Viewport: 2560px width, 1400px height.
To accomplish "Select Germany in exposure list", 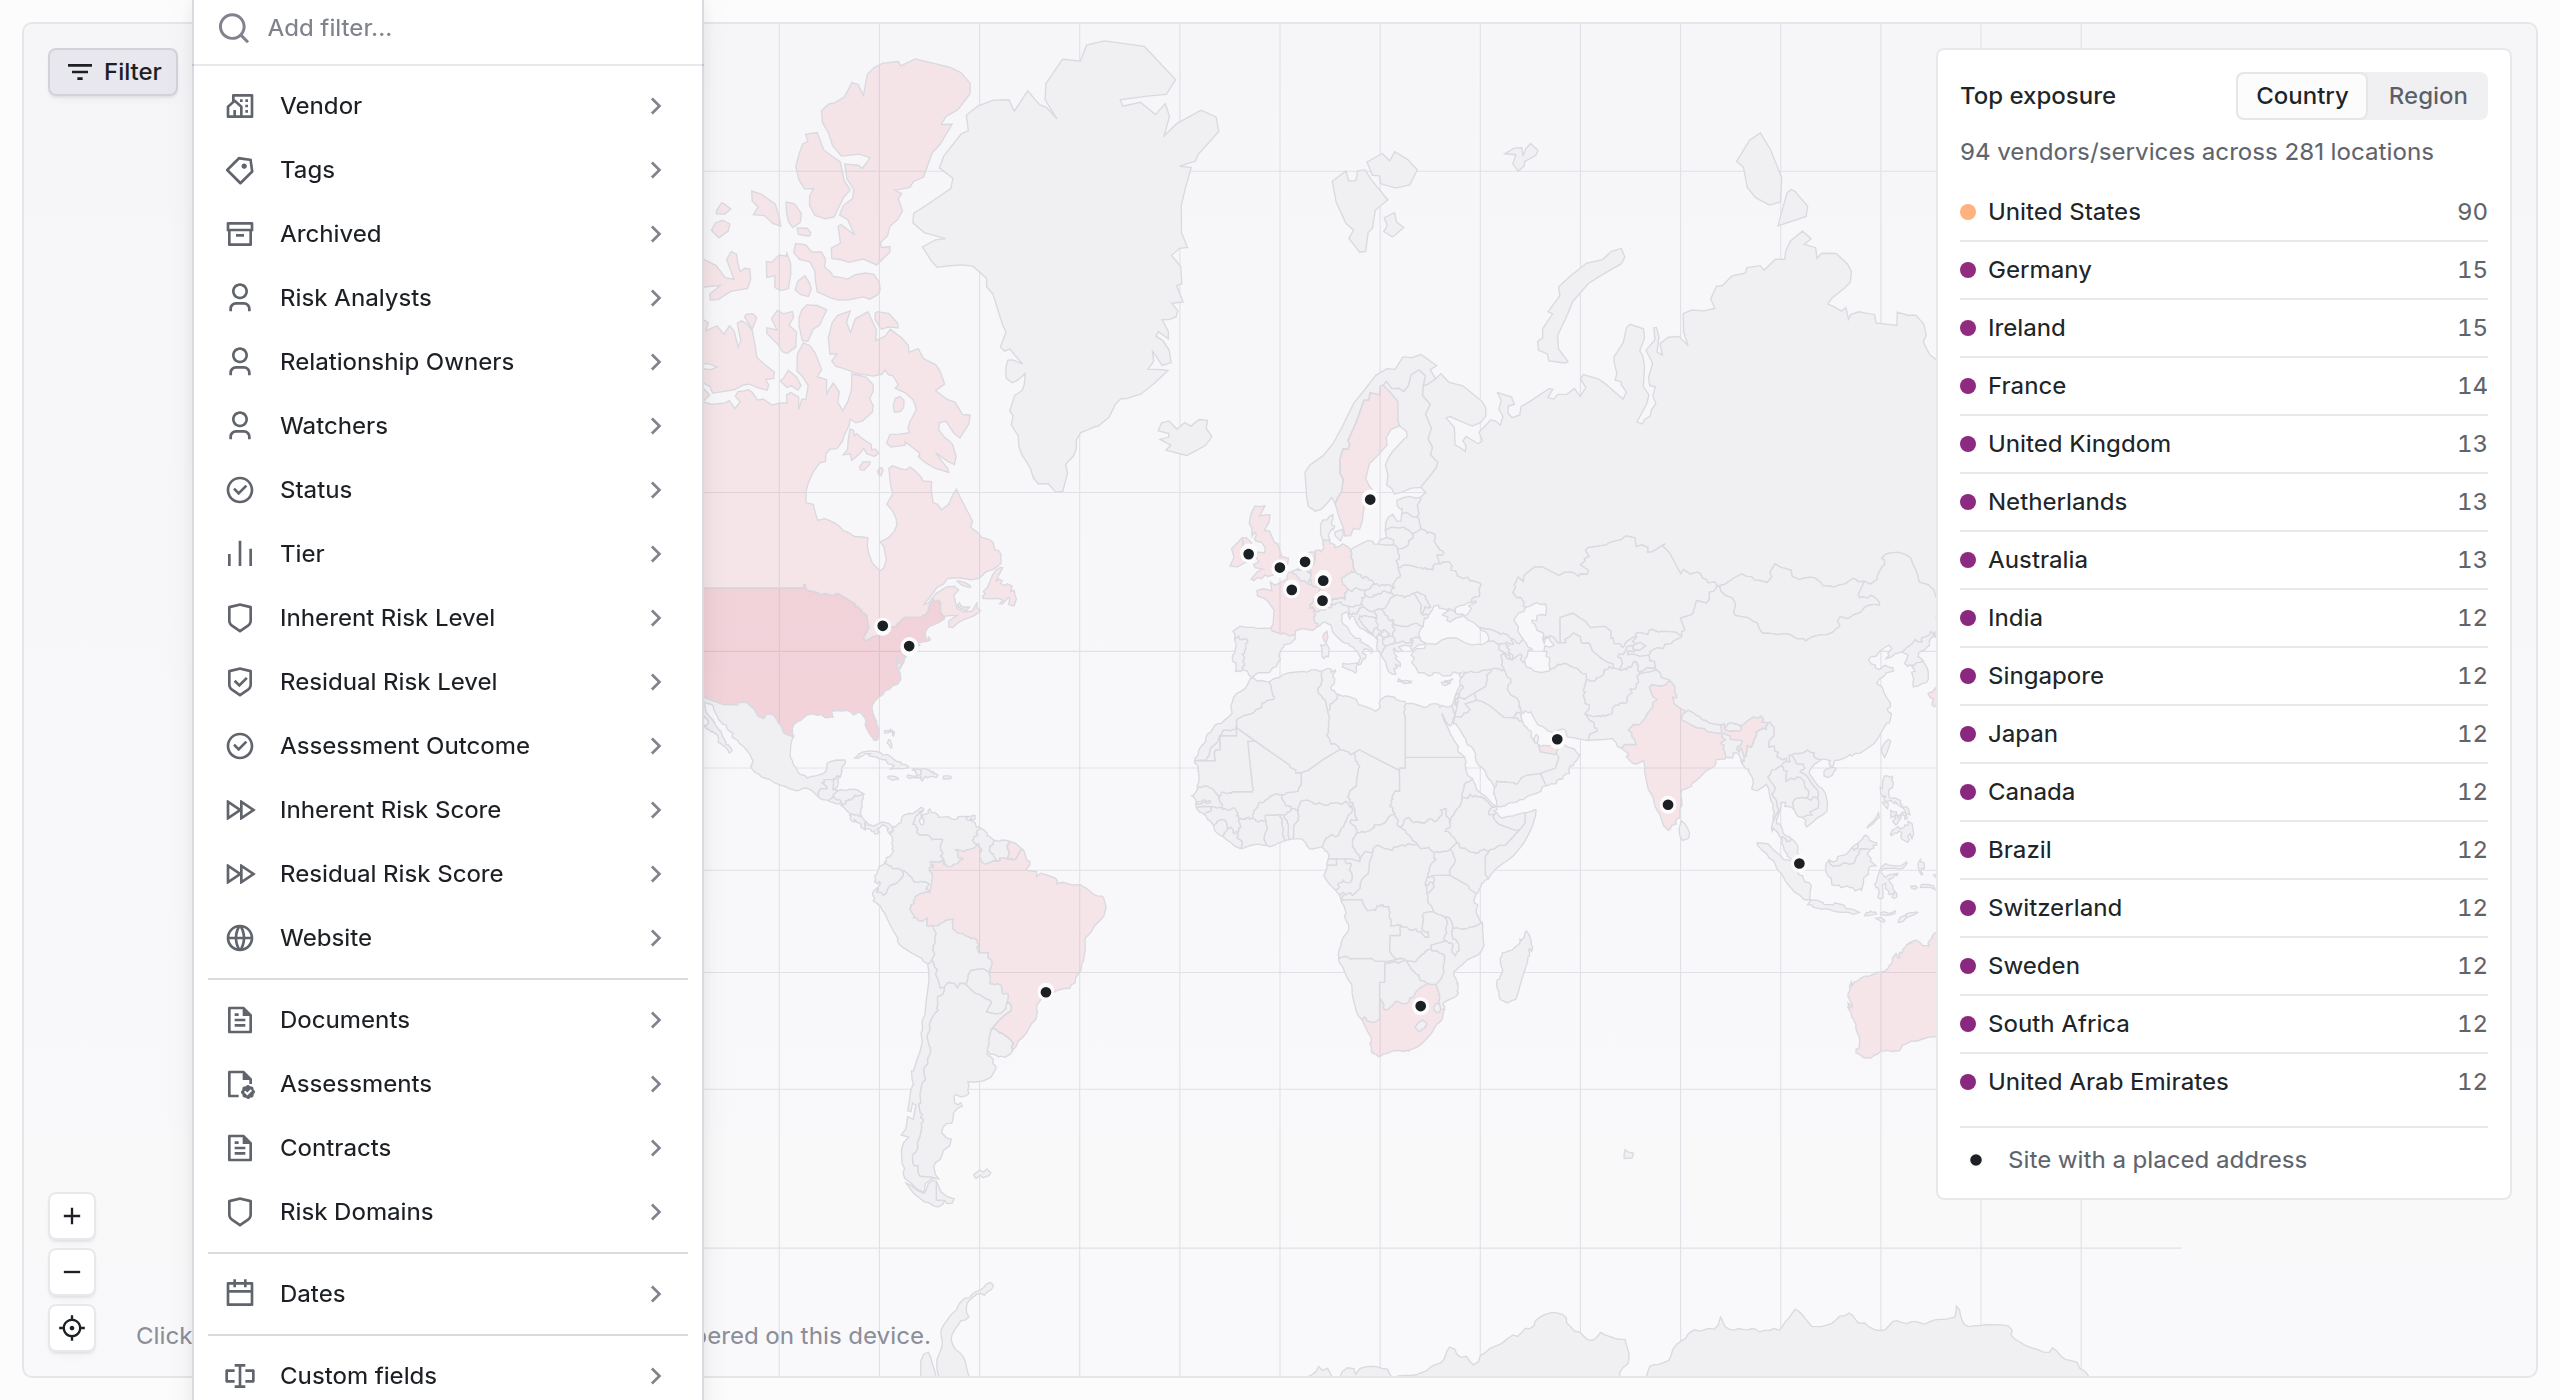I will [2223, 270].
